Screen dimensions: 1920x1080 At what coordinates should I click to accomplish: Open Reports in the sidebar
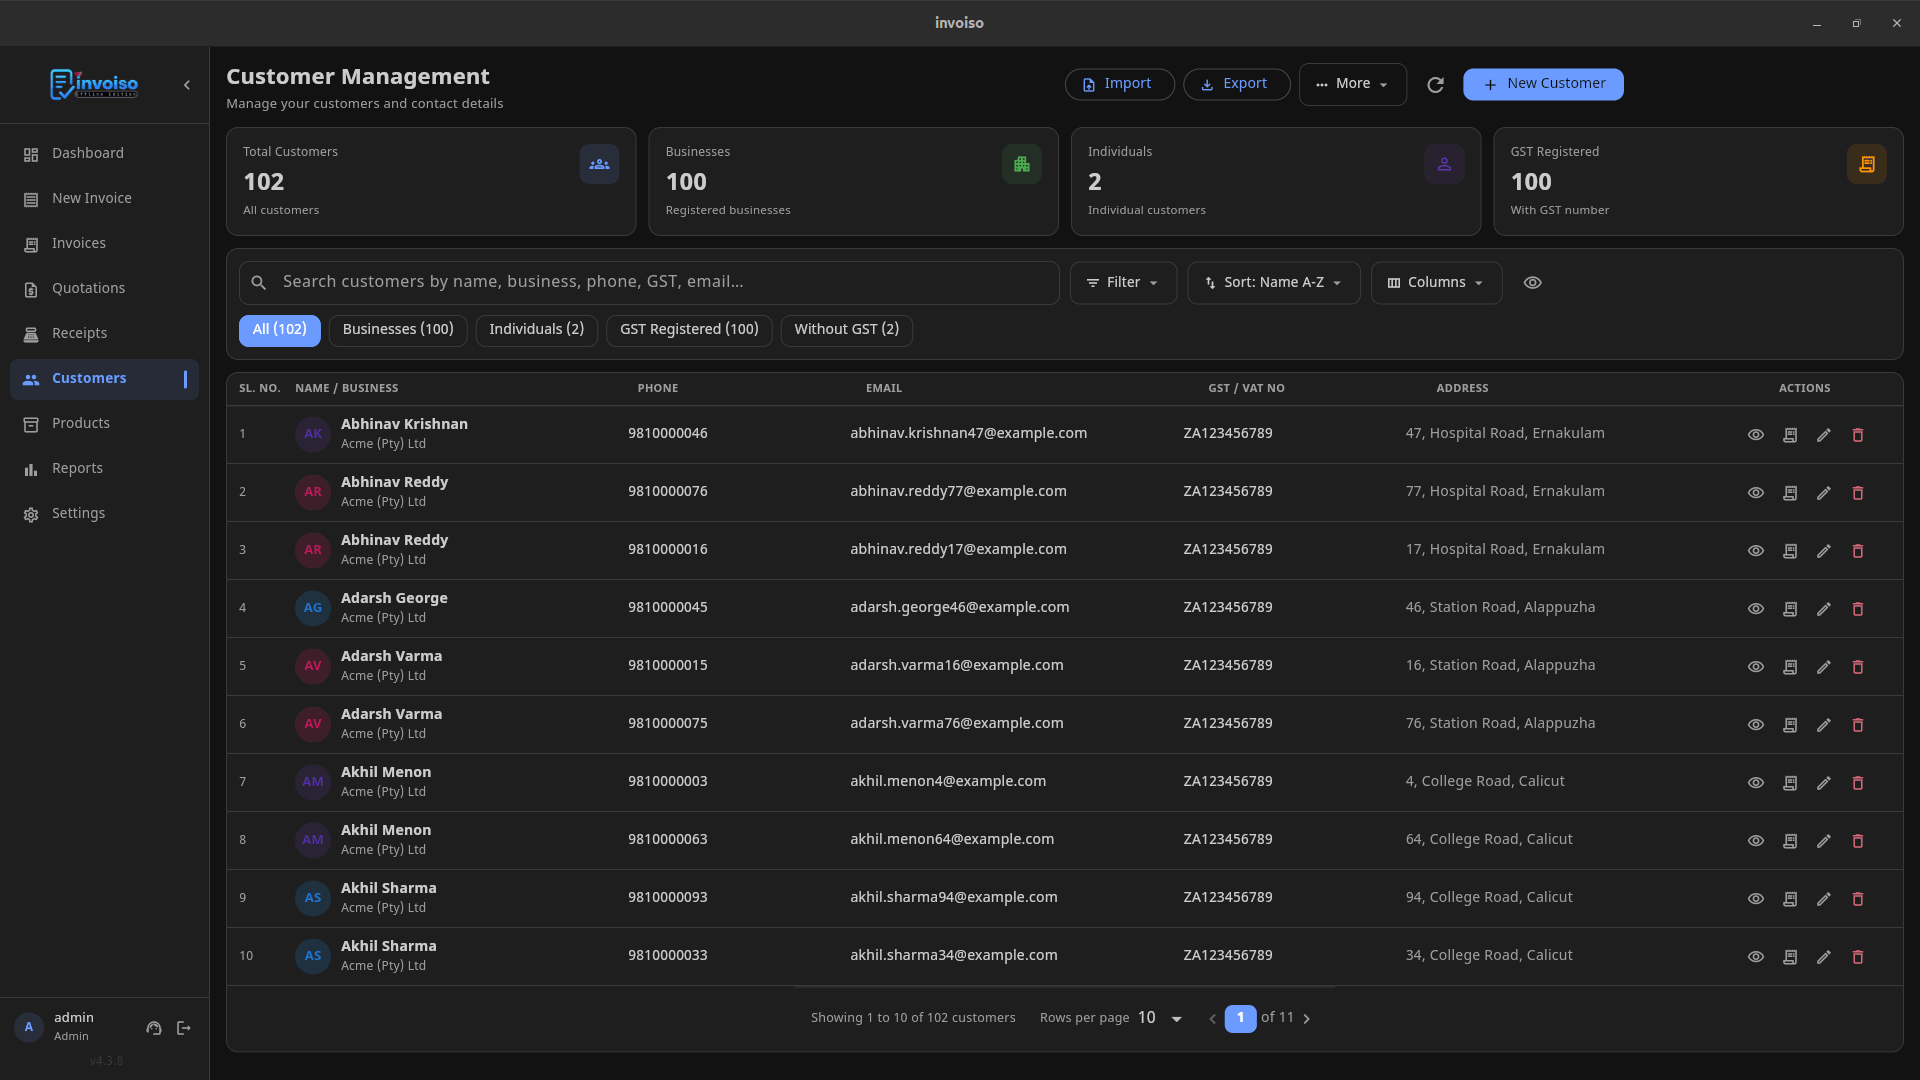tap(104, 469)
